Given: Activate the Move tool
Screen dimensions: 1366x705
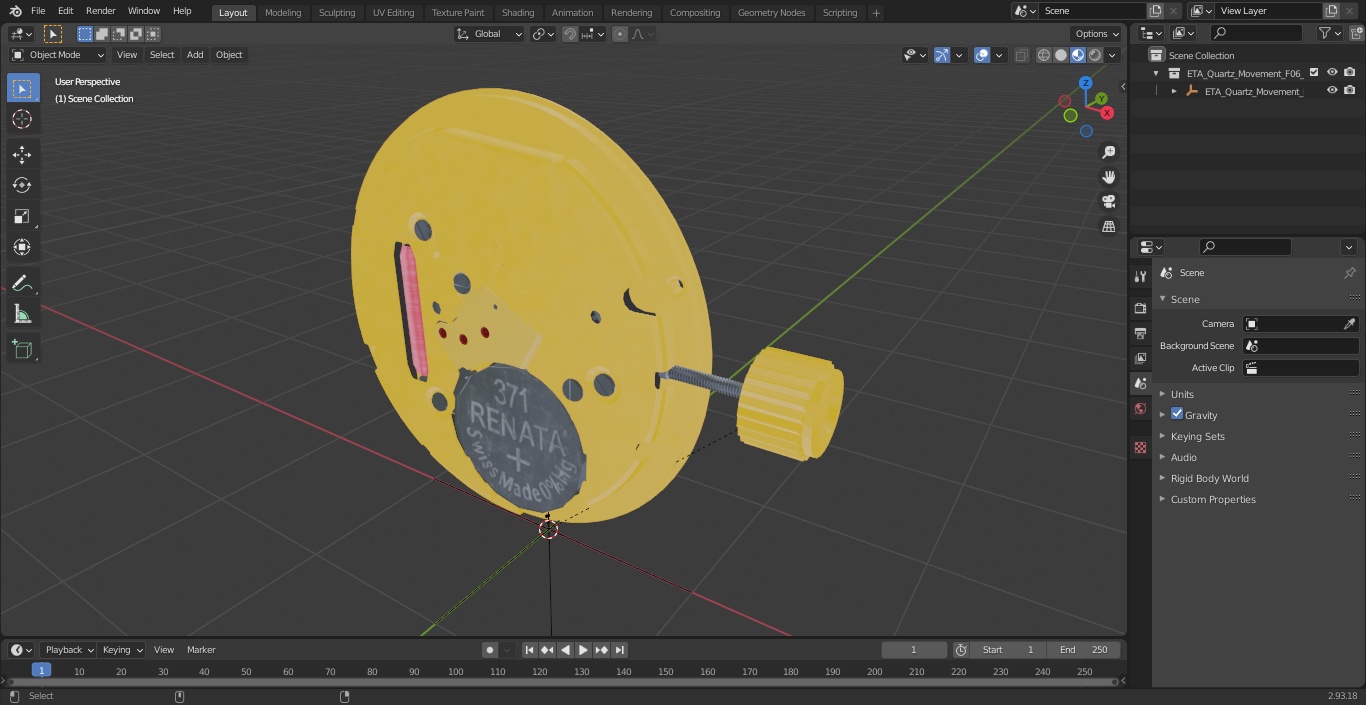Looking at the screenshot, I should point(22,154).
